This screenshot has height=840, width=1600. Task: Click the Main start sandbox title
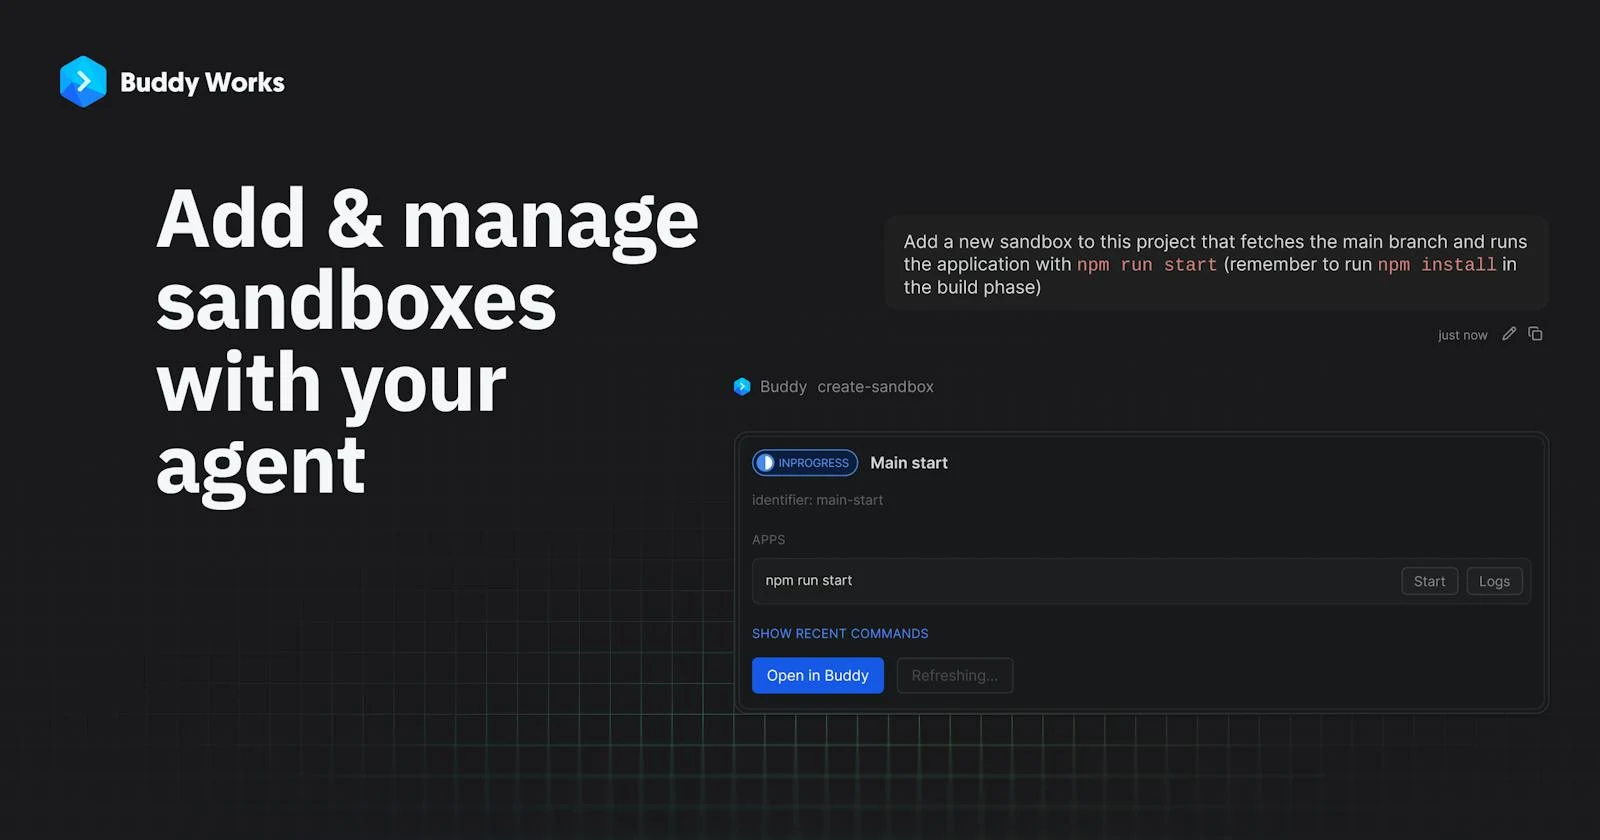click(909, 463)
